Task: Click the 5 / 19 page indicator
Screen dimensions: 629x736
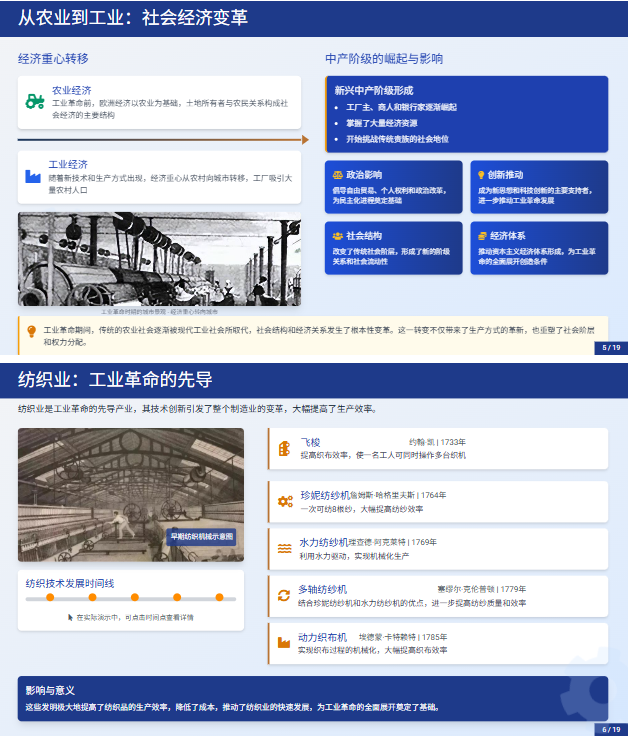Action: tap(611, 348)
